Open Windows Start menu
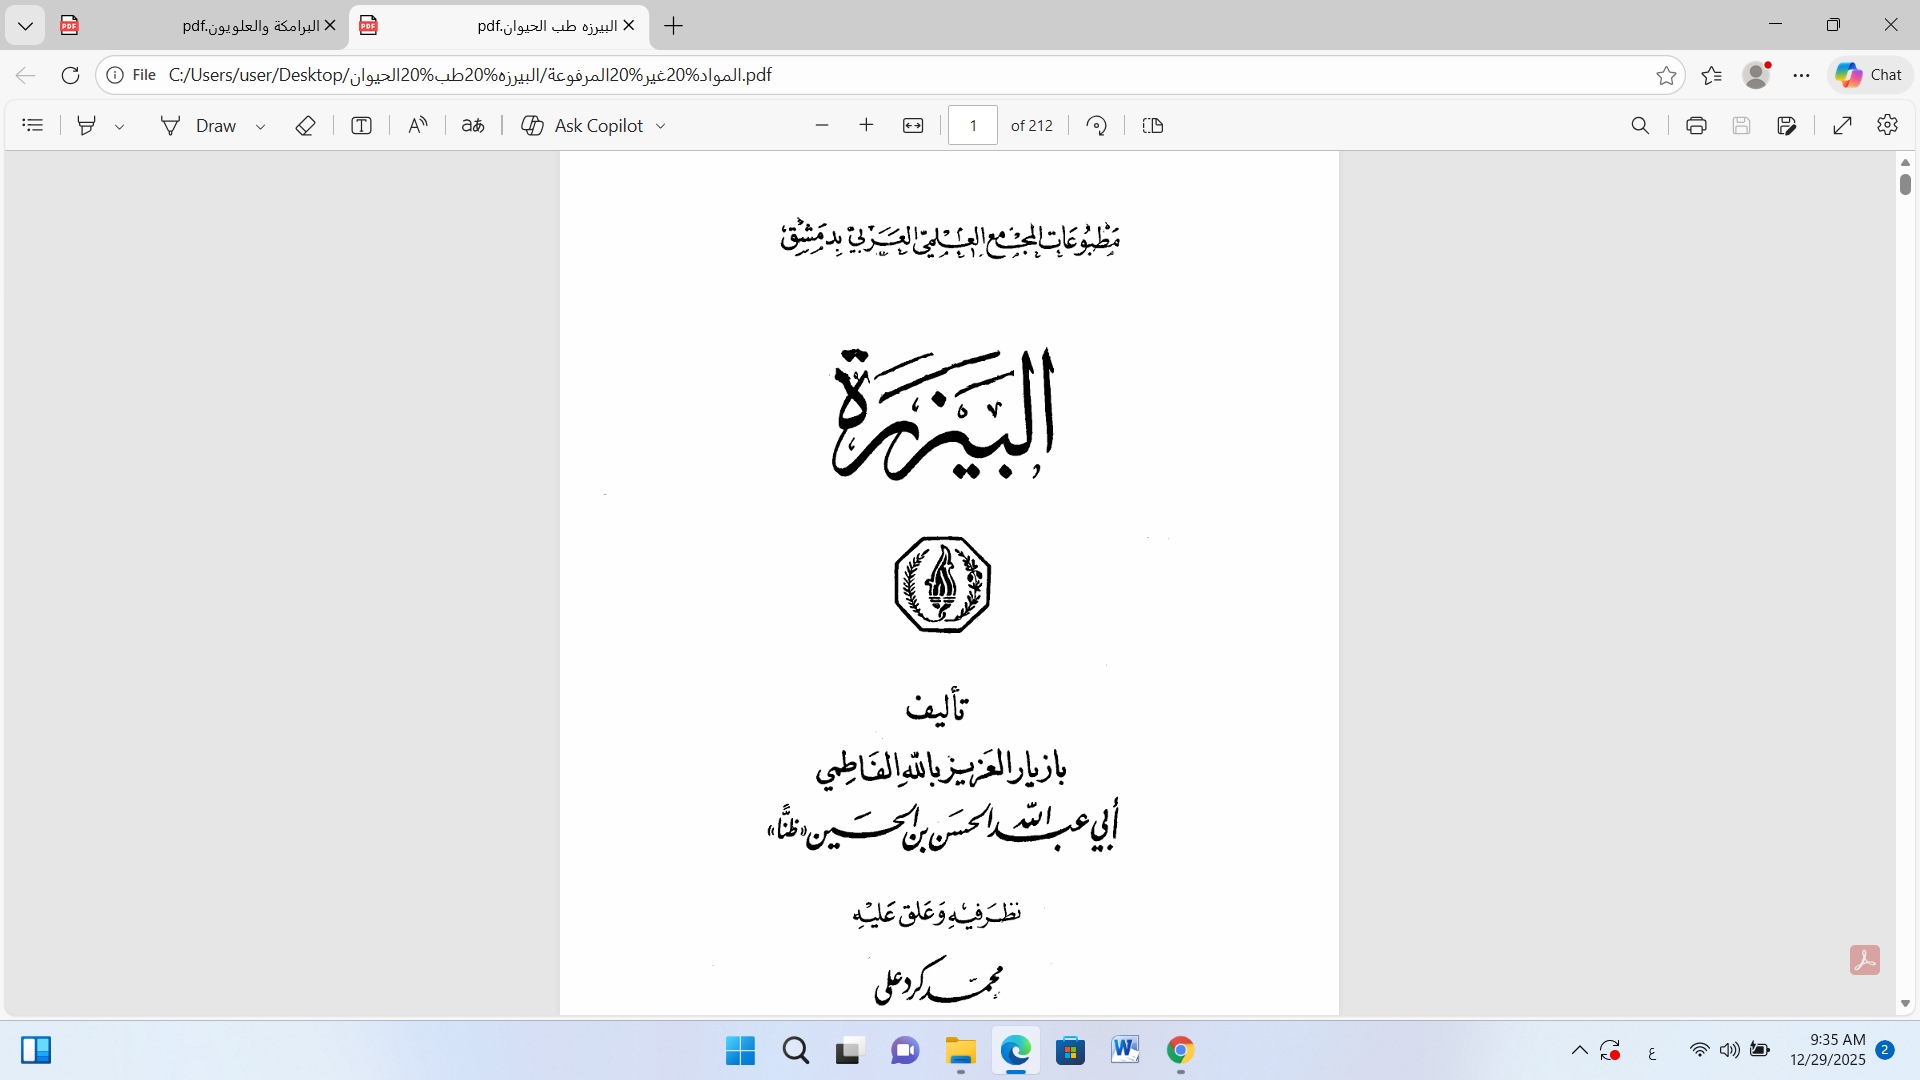This screenshot has height=1080, width=1920. [740, 1050]
